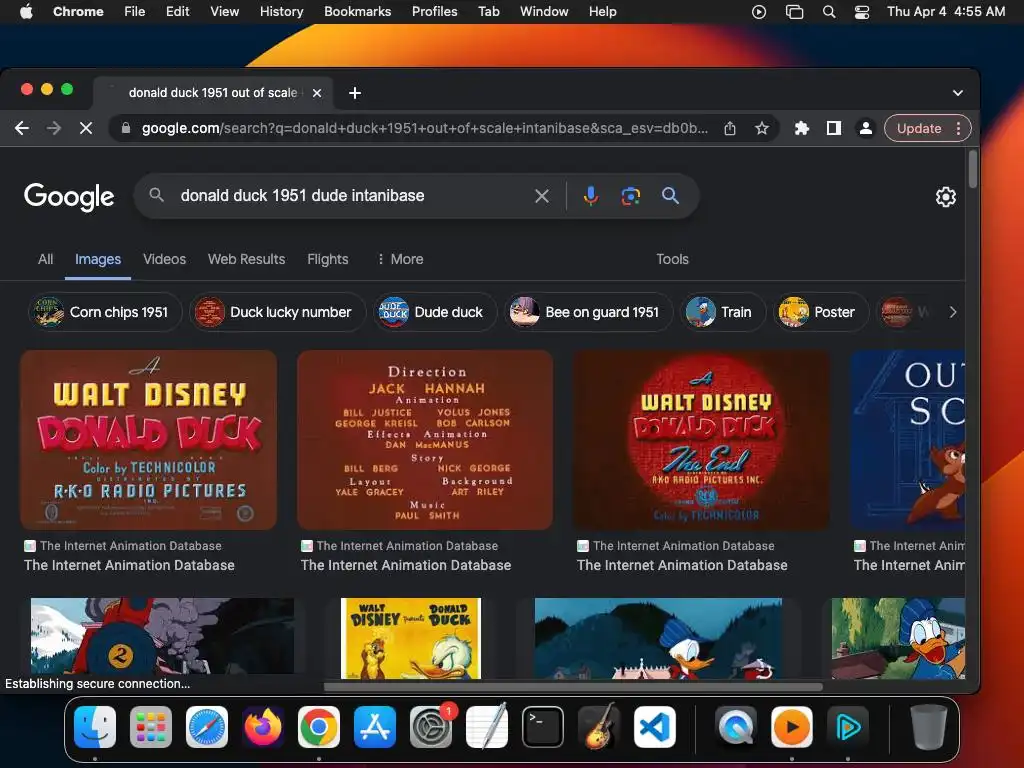Toggle the Chrome side panel

tap(833, 129)
